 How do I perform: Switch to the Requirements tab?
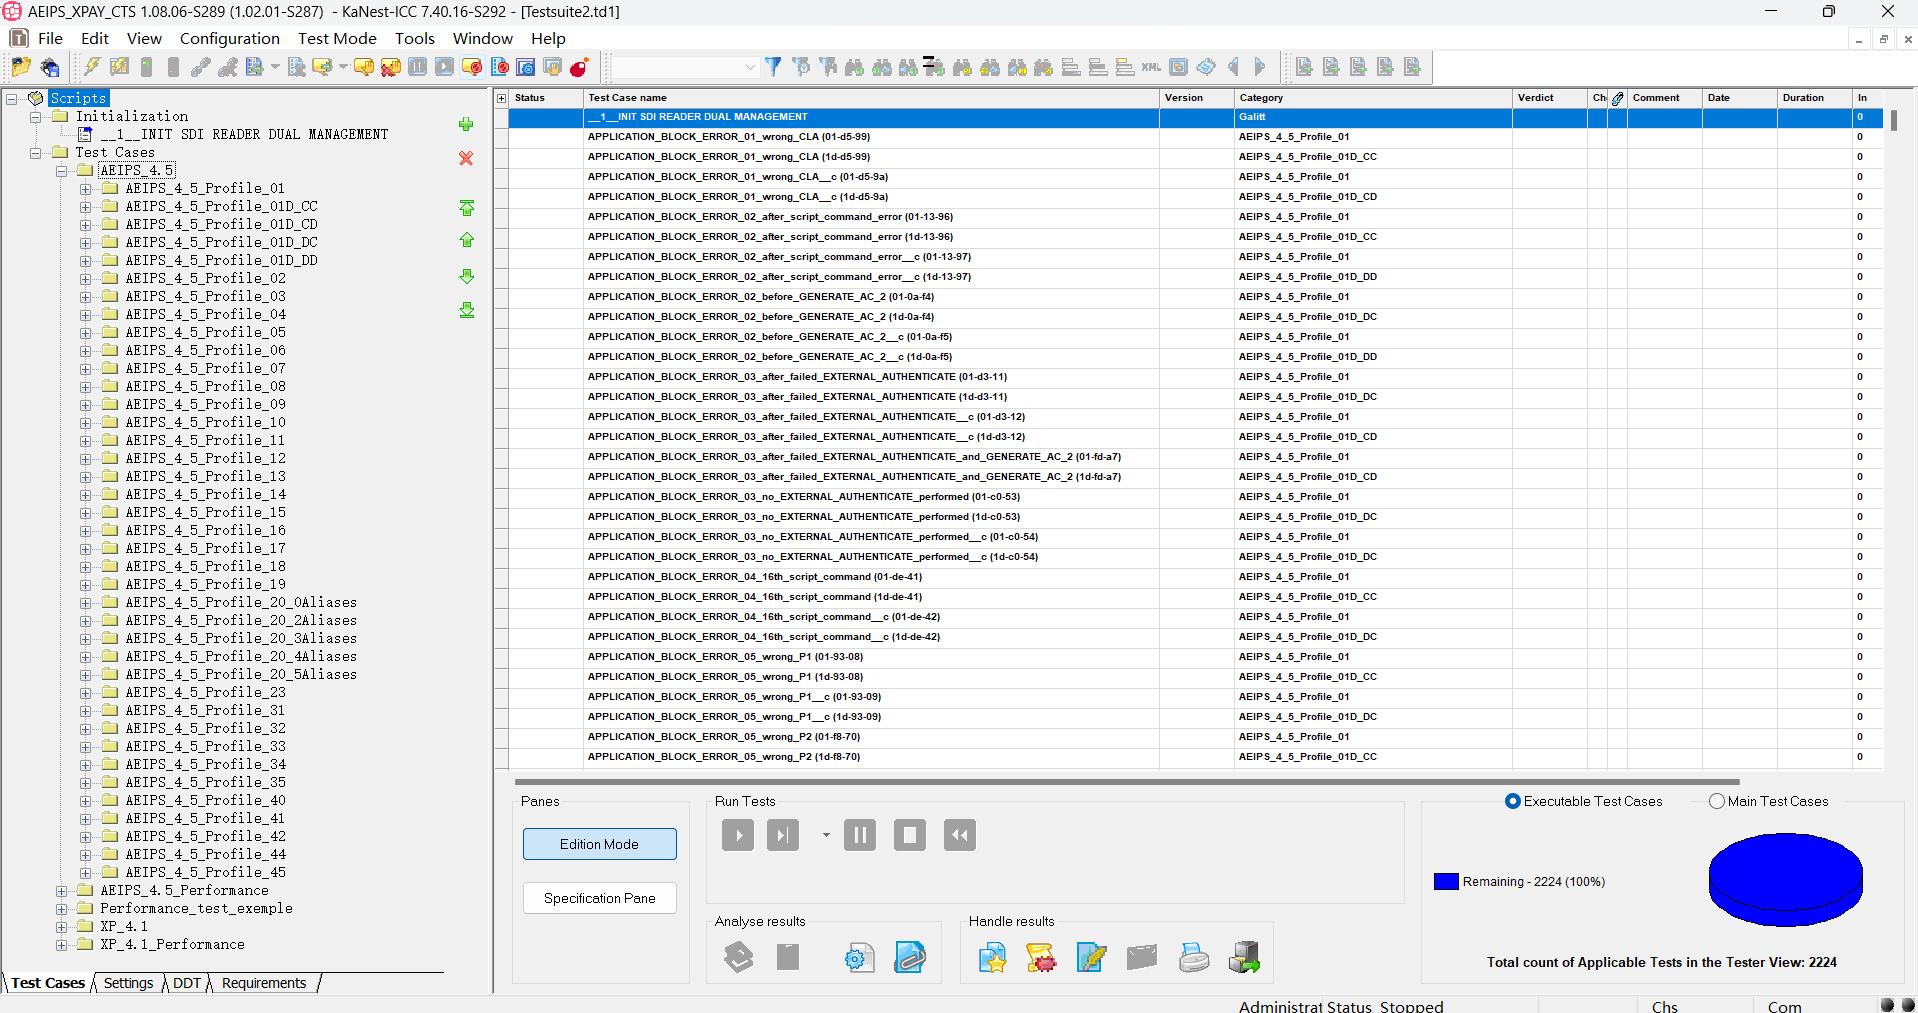(x=264, y=983)
